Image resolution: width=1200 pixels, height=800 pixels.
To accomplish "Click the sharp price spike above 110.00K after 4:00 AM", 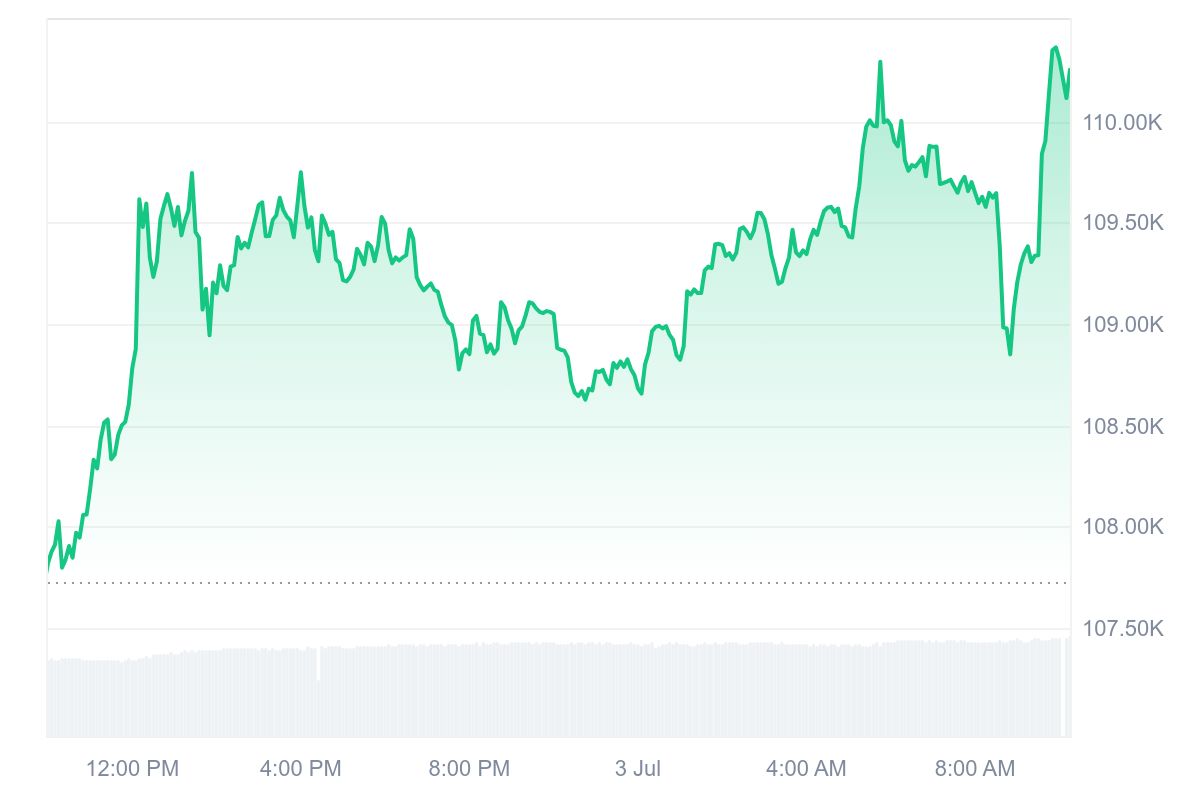I will [x=880, y=62].
